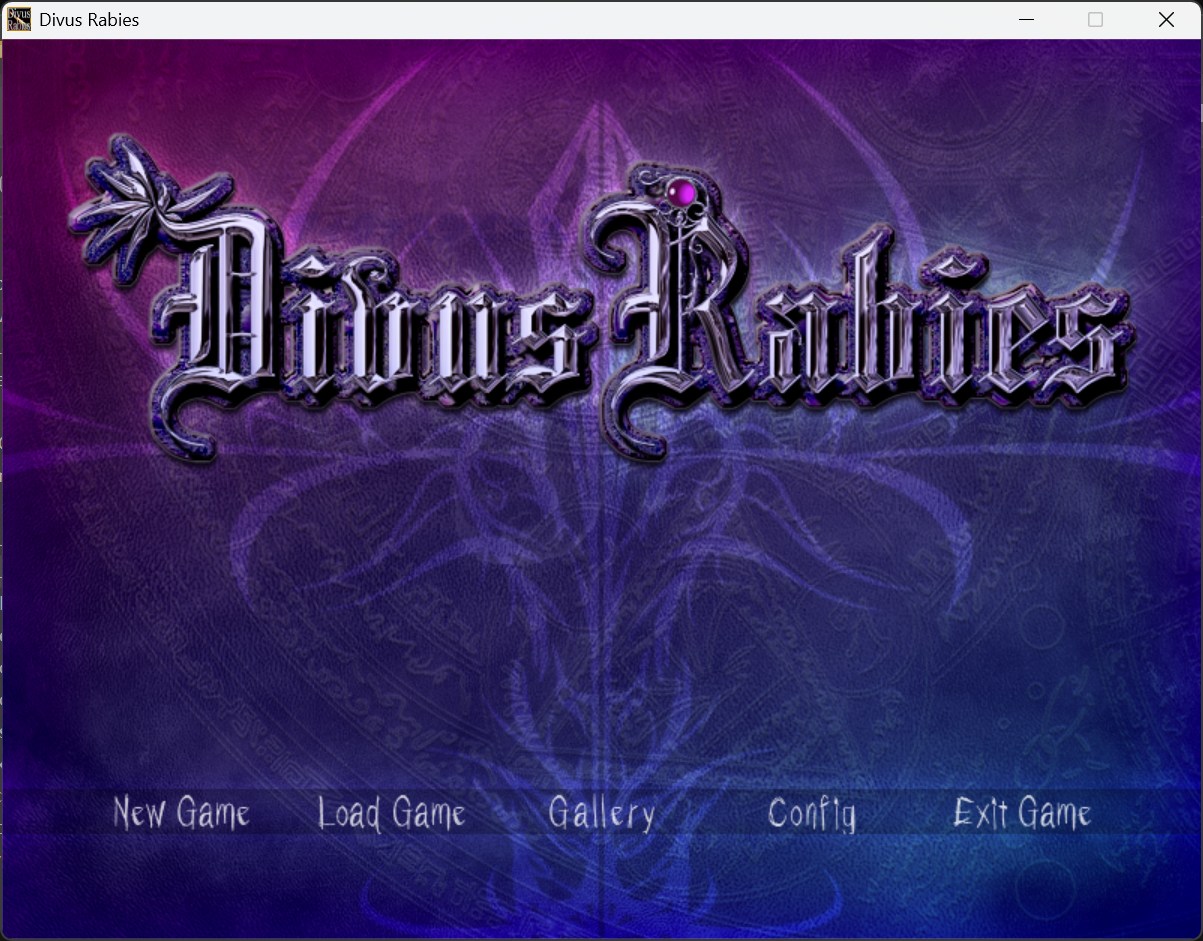Click the Divus Rabies title bar icon
The image size is (1203, 941).
click(19, 20)
